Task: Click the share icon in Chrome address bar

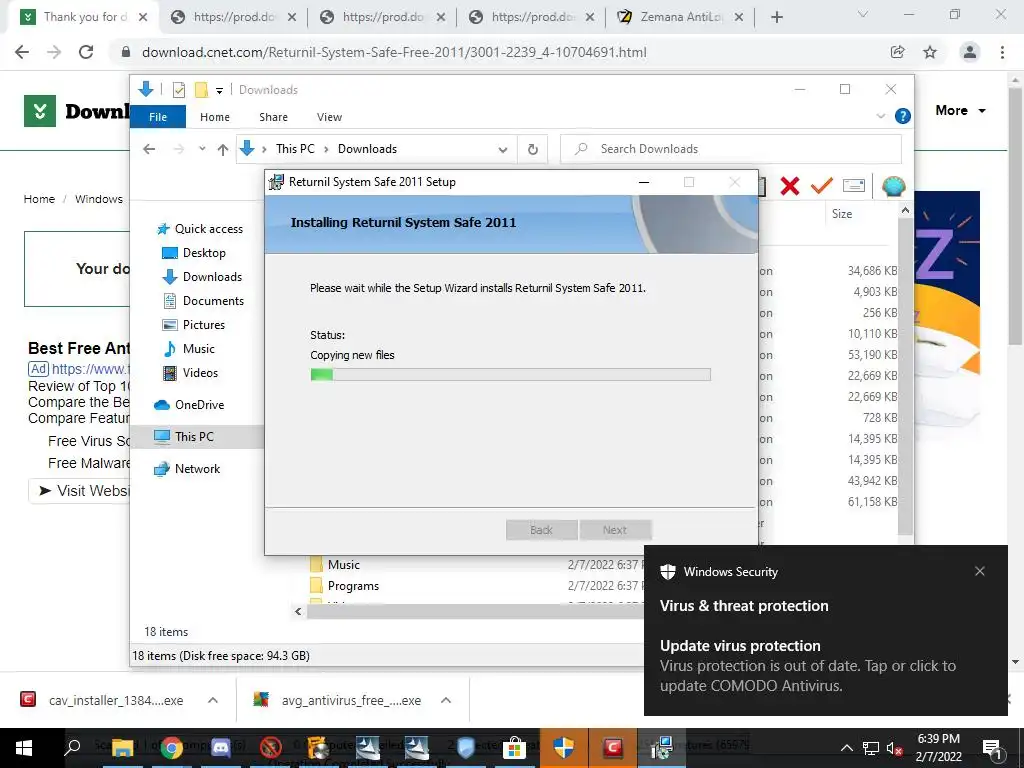Action: point(897,52)
